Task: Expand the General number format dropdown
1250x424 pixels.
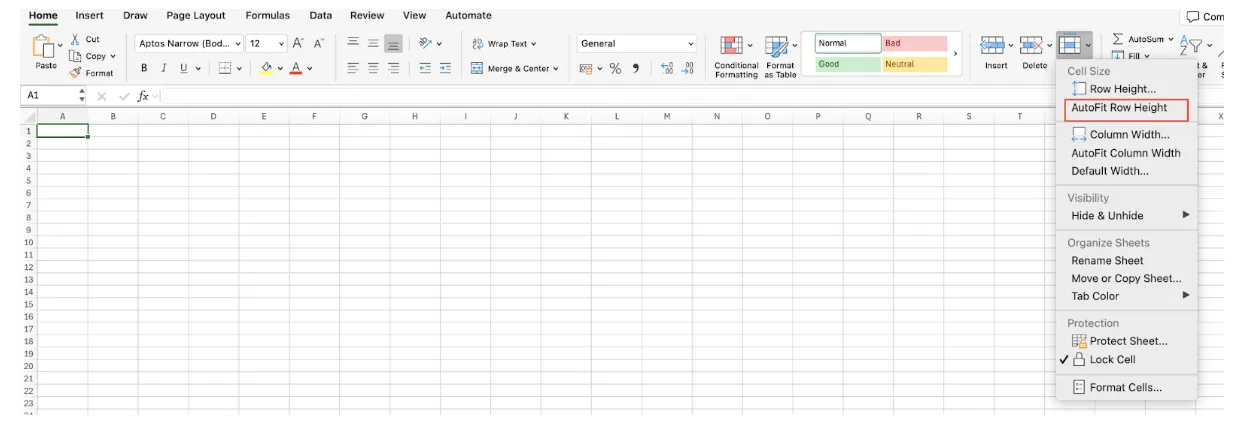Action: point(690,44)
